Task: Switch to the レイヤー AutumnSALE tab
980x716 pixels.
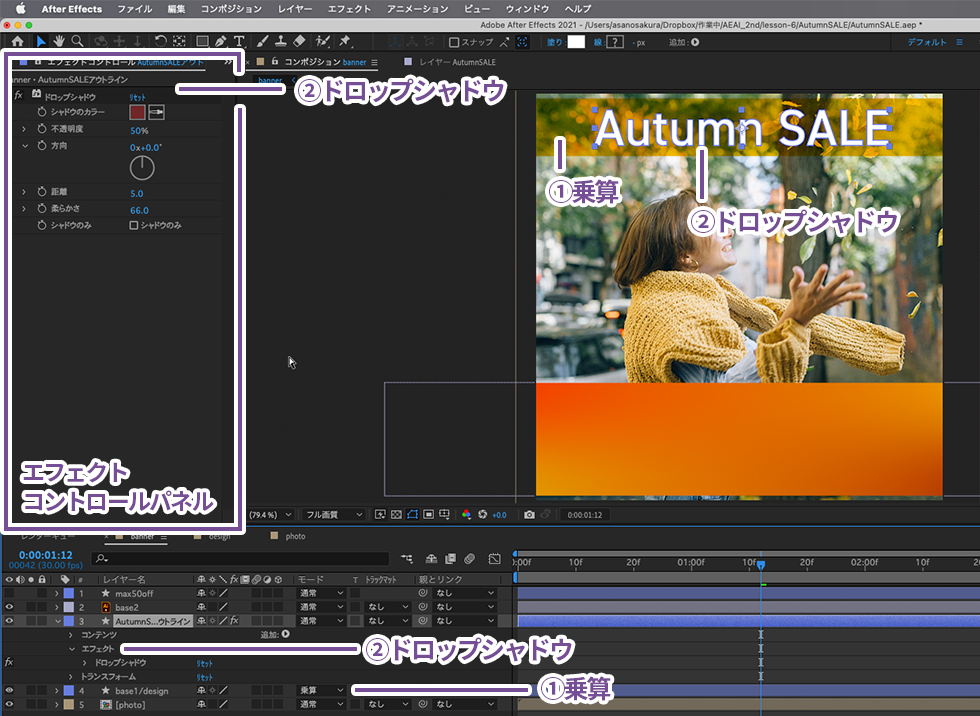Action: pos(458,62)
